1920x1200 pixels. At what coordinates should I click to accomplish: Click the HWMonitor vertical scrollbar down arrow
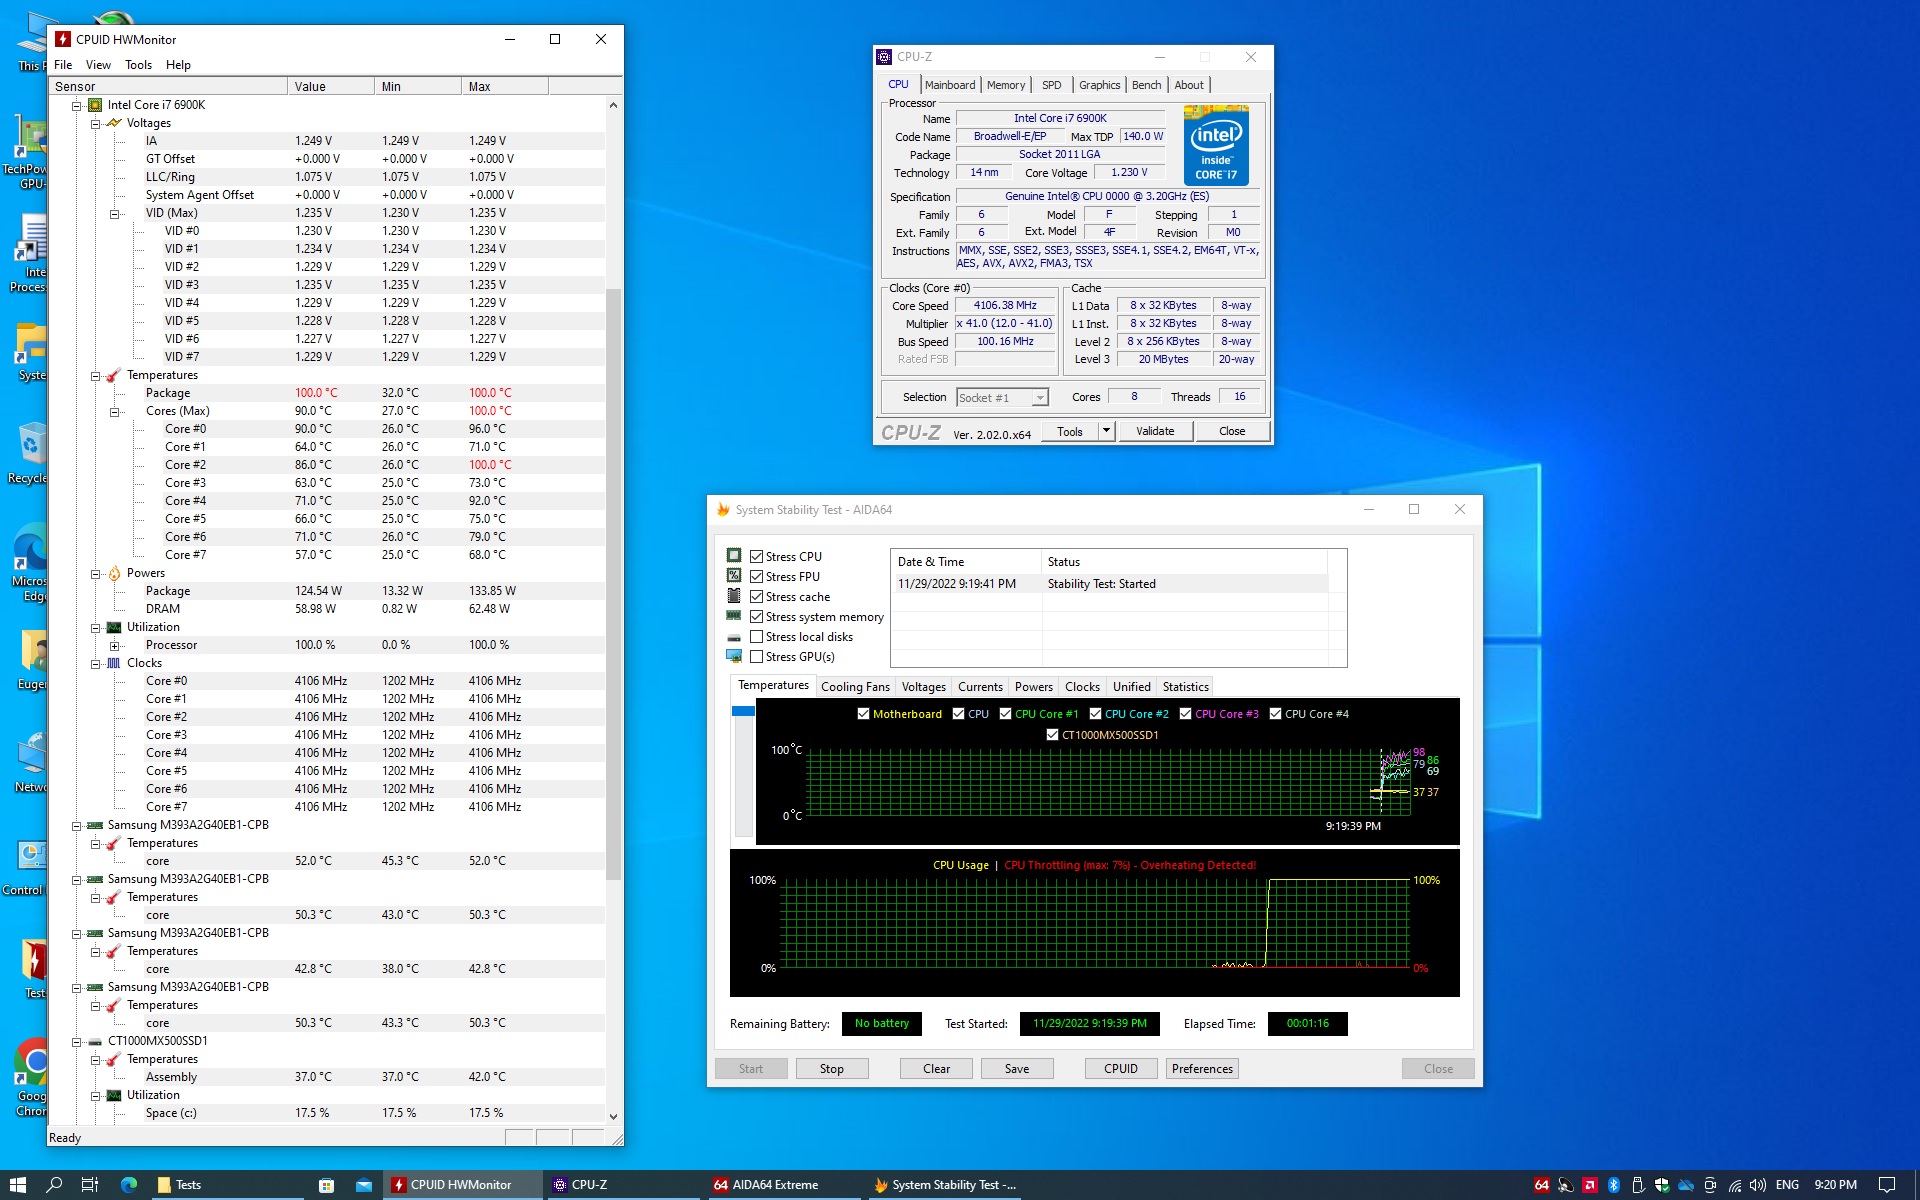coord(613,1117)
